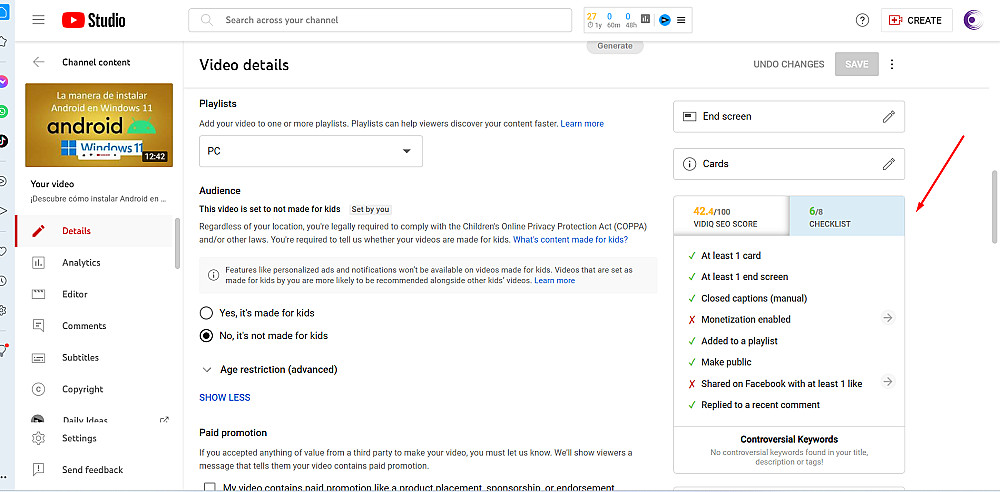This screenshot has height=492, width=1000.
Task: Edit the End screen with pencil icon
Action: tap(888, 117)
